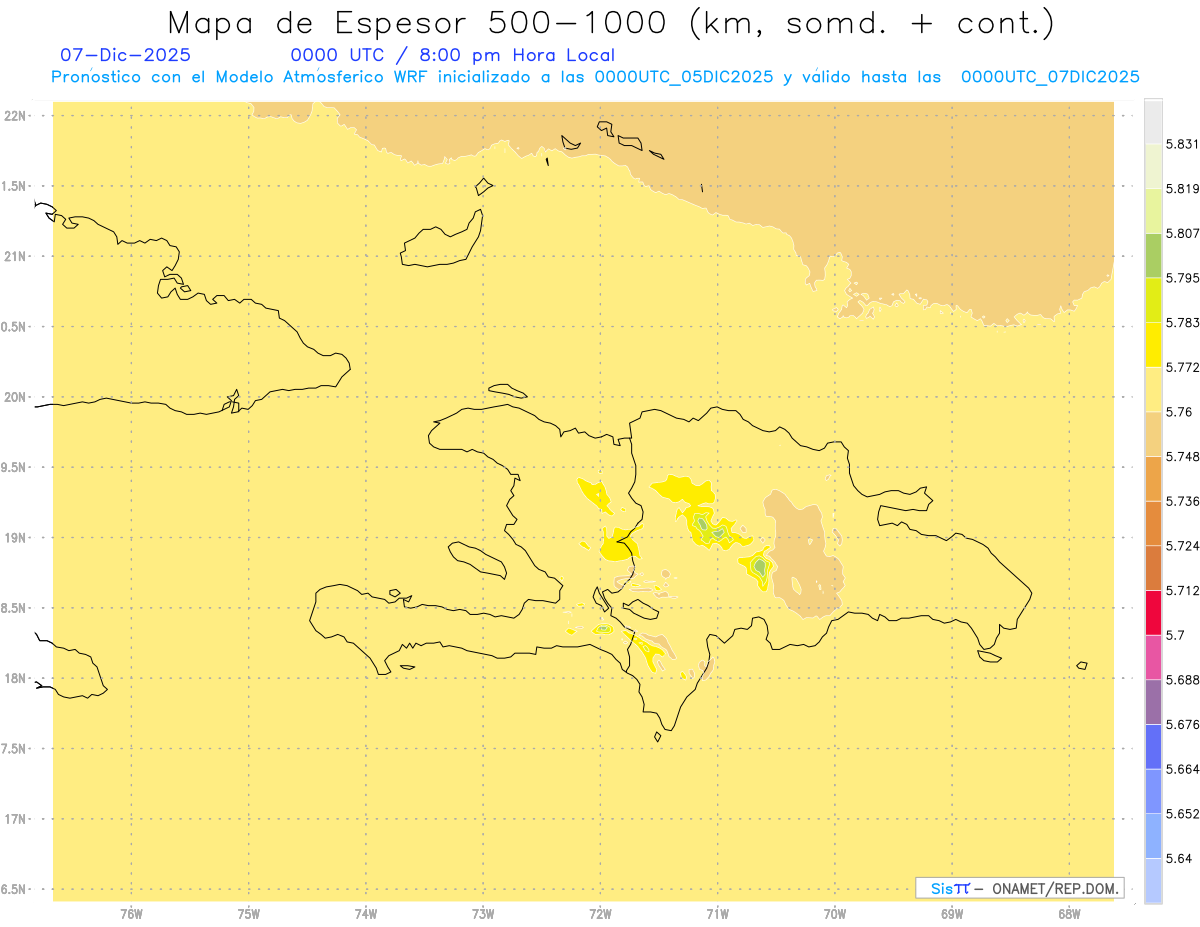Screen dimensions: 1200x927
Task: Click the '5.64' colorbar value
Action: (x=1179, y=858)
